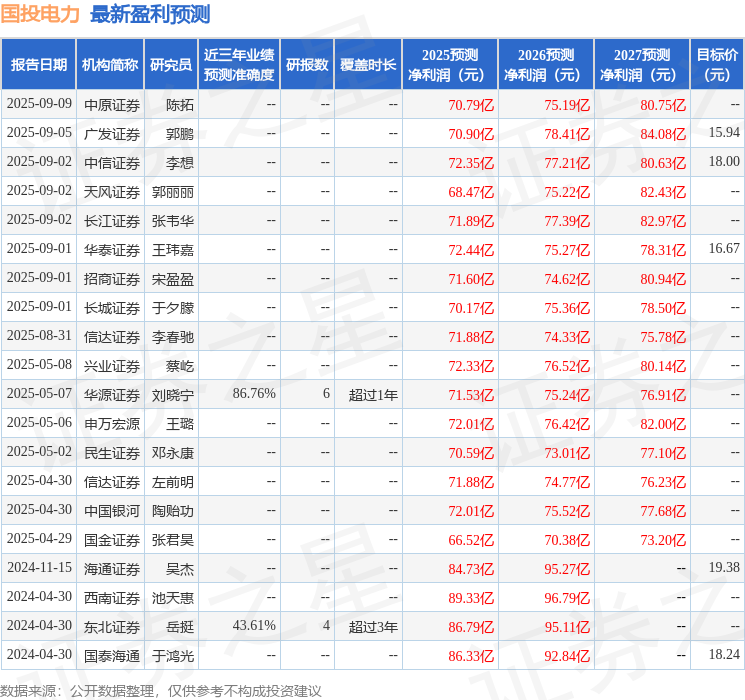Click the 2027预测净利润 header
This screenshot has width=745, height=700.
click(642, 65)
